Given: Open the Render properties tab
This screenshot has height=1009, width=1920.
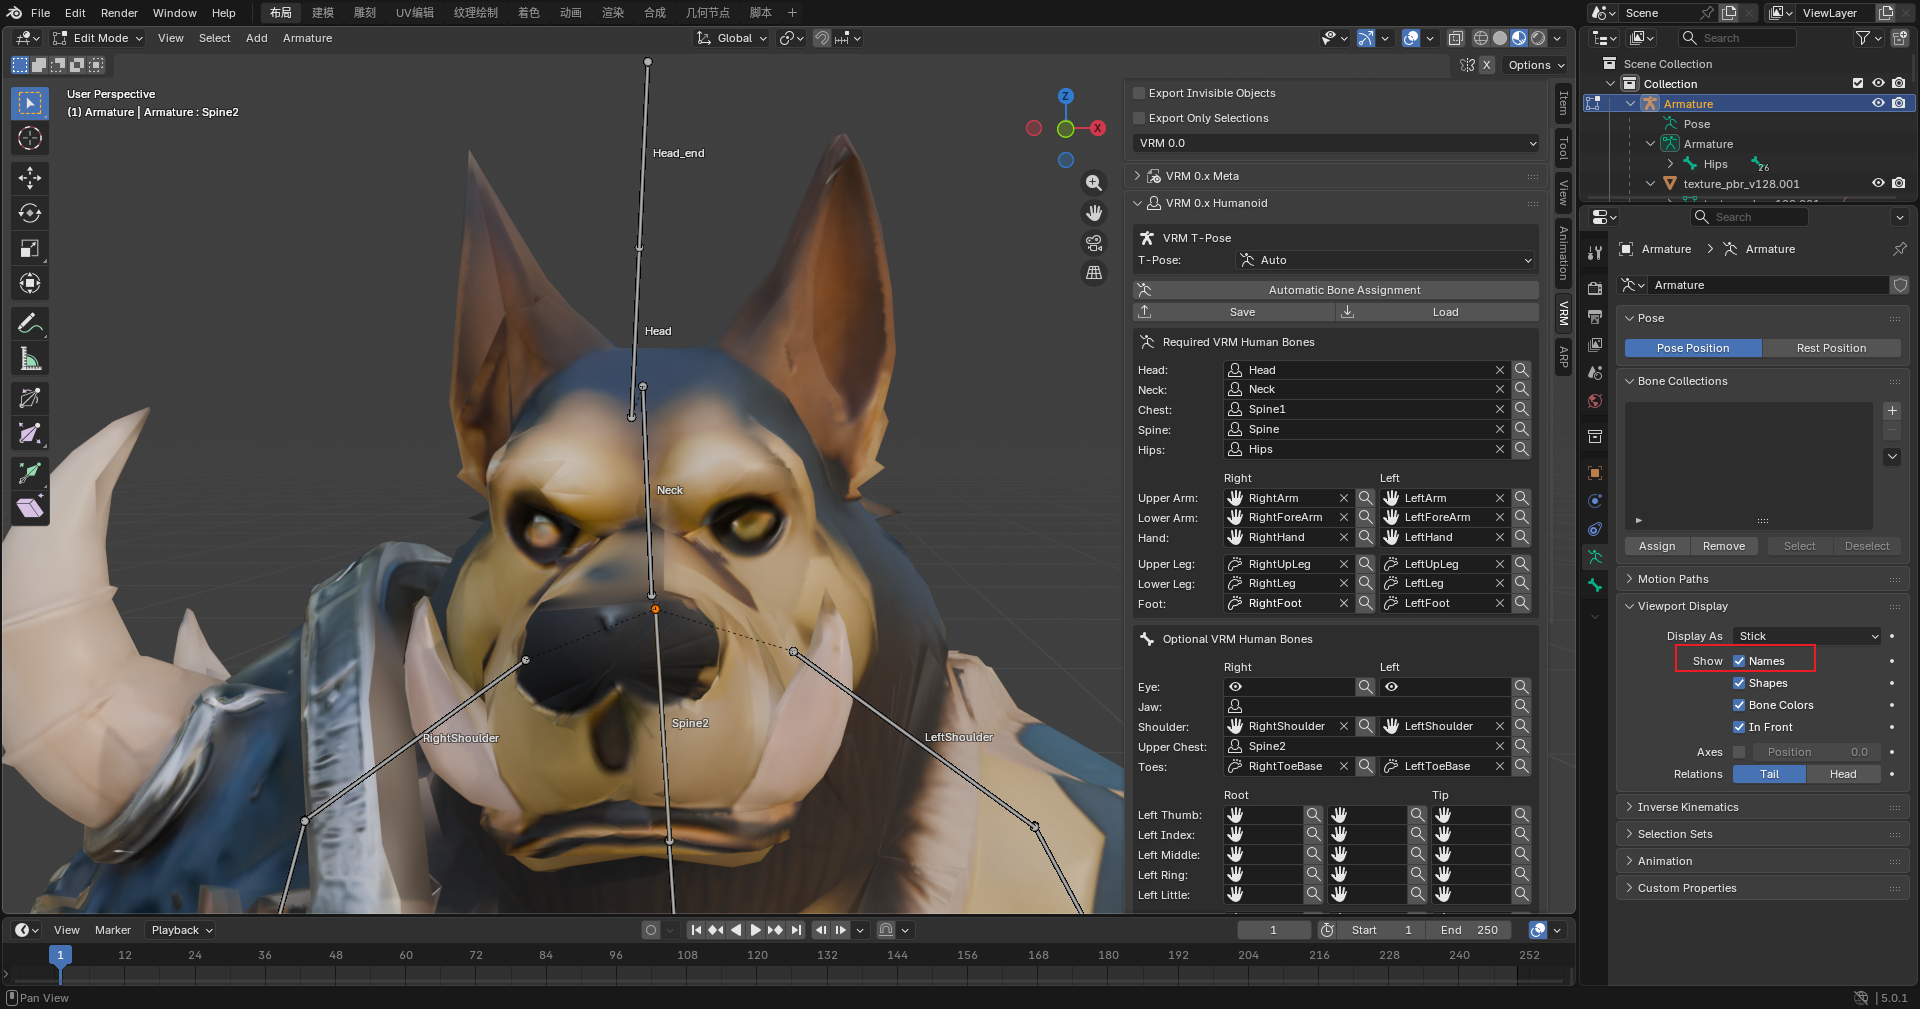Looking at the screenshot, I should (1595, 288).
